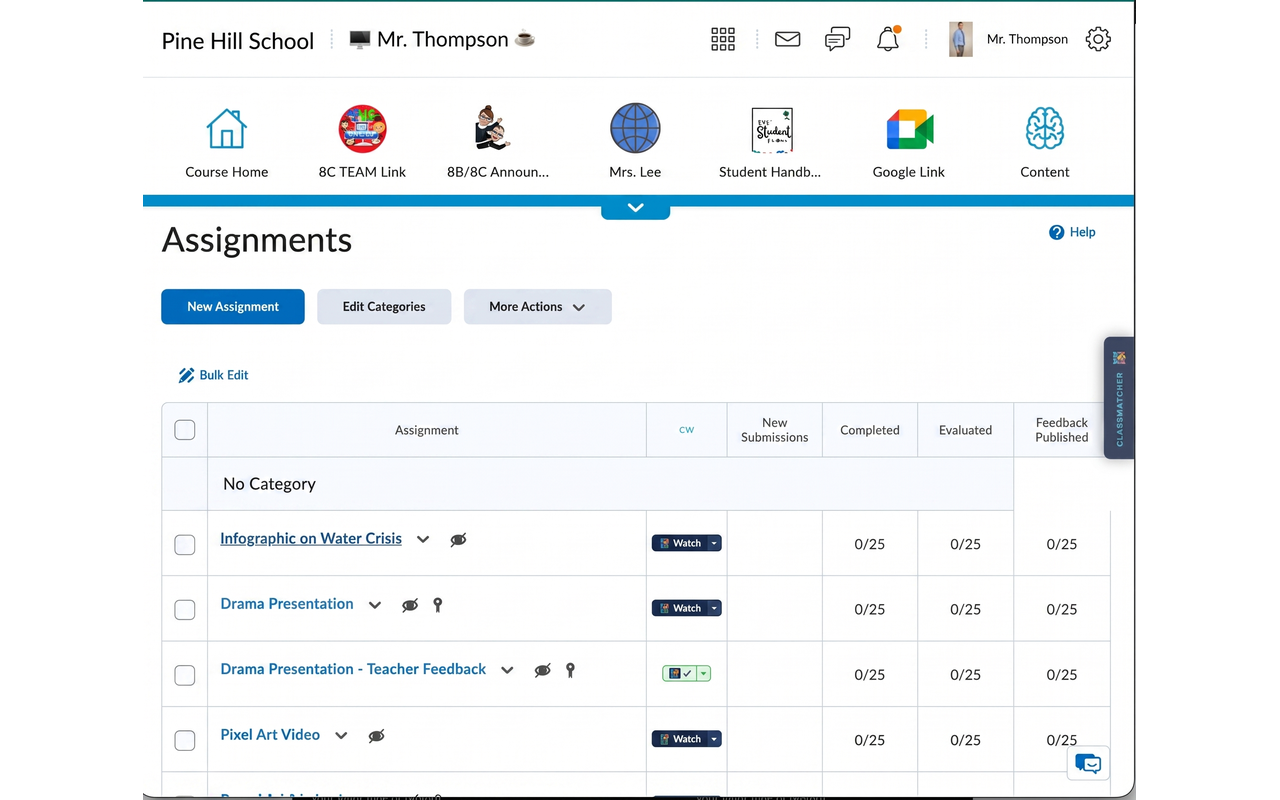Click the Pine Hill School title
The image size is (1280, 800).
(238, 41)
